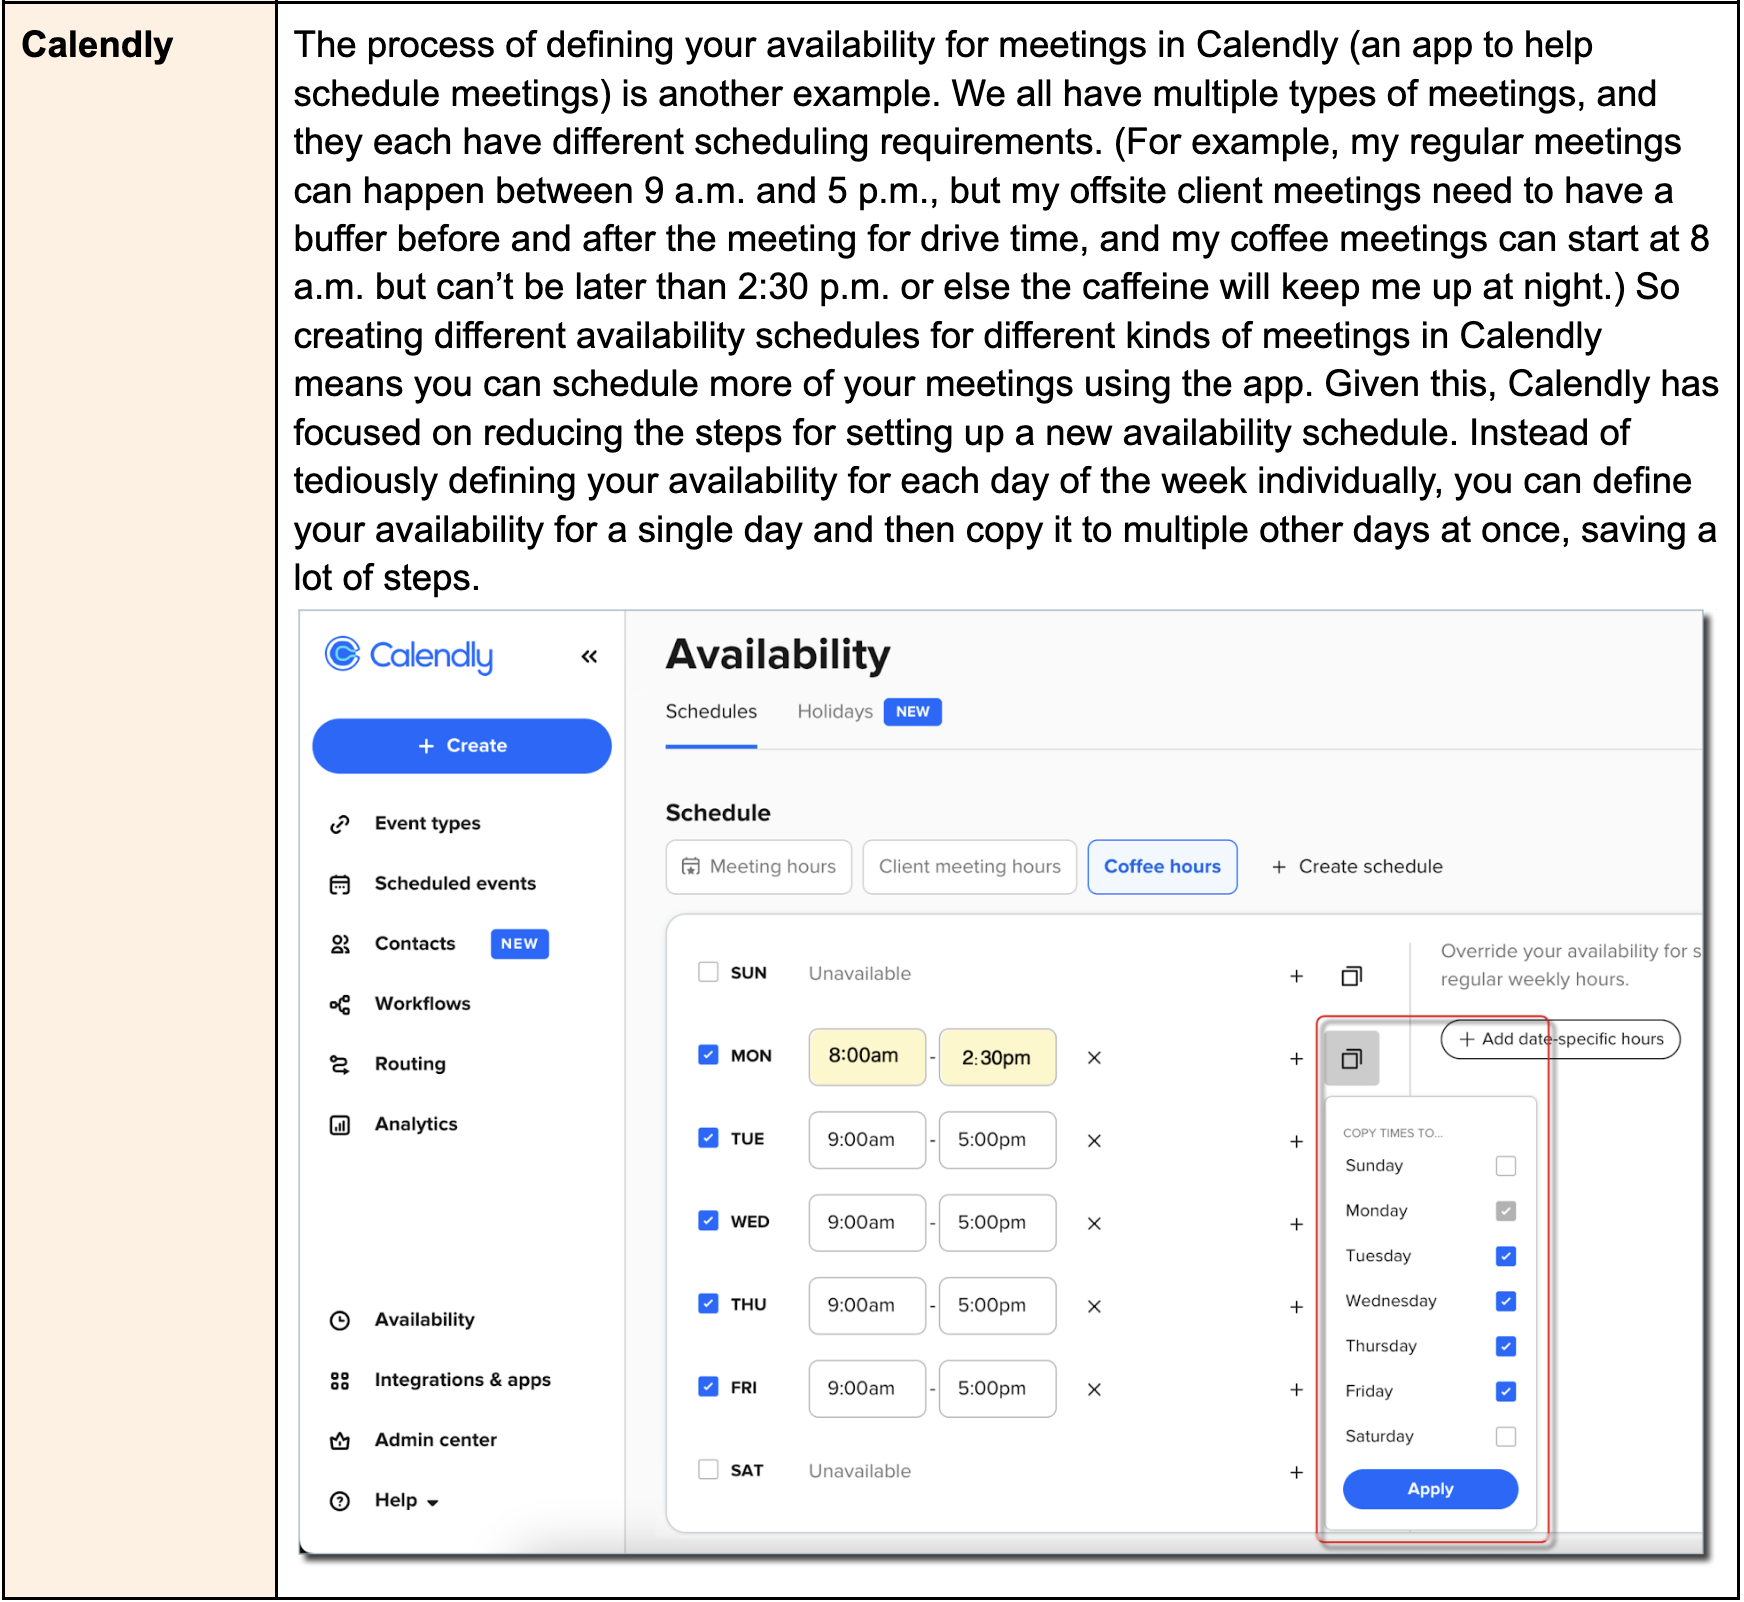Click Apply to copy times
Screen dimensions: 1744x1602
(x=1430, y=1489)
